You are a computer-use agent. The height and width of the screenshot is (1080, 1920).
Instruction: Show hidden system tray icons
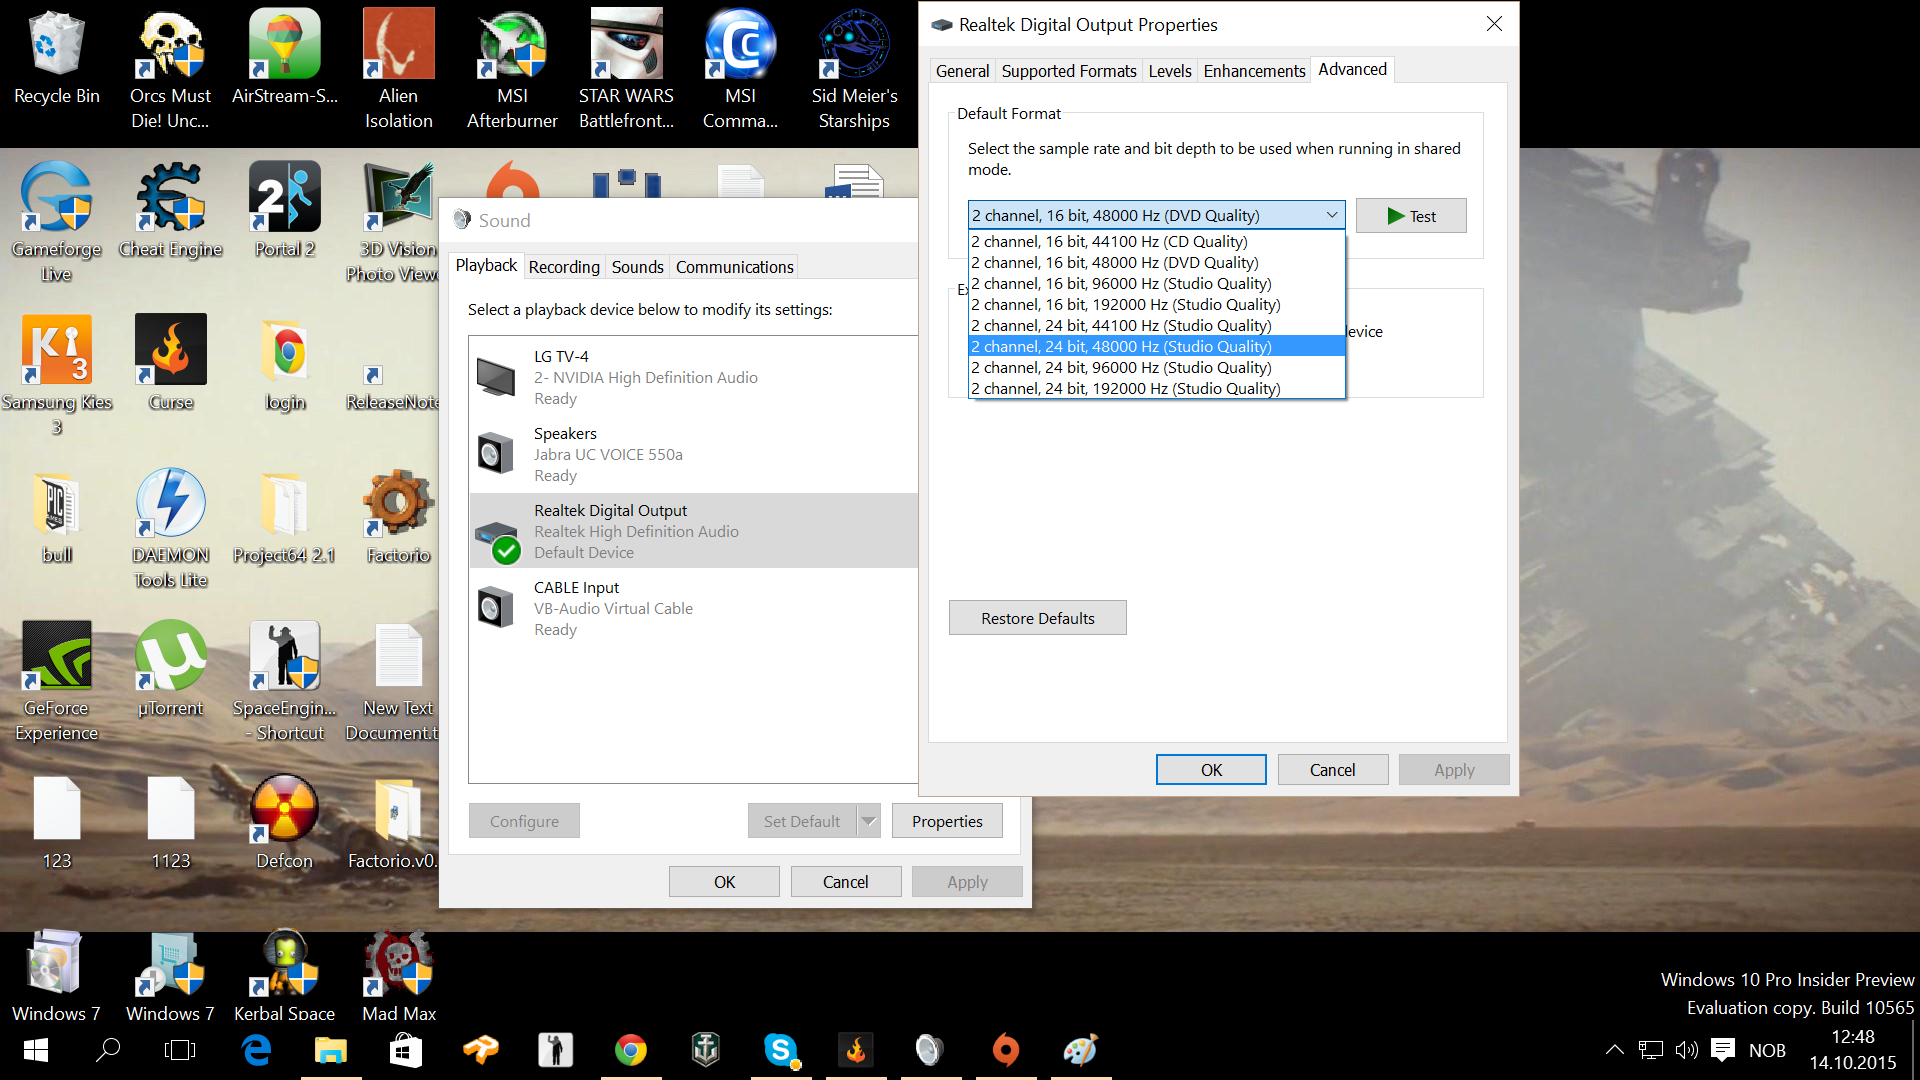pyautogui.click(x=1615, y=1050)
